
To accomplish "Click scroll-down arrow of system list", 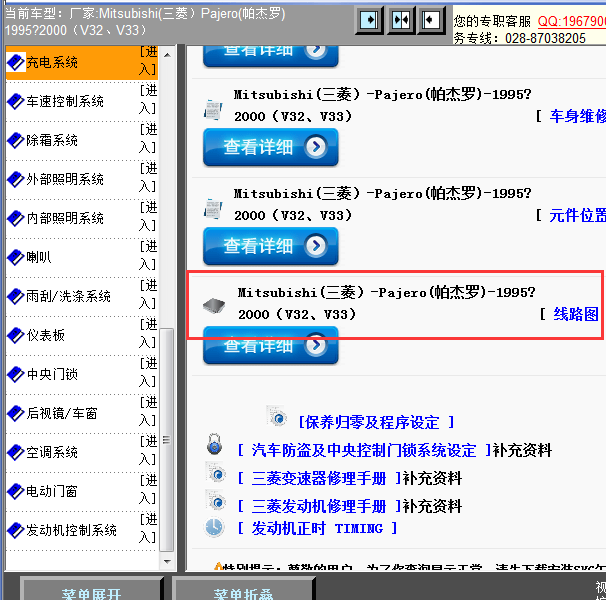I will point(167,561).
